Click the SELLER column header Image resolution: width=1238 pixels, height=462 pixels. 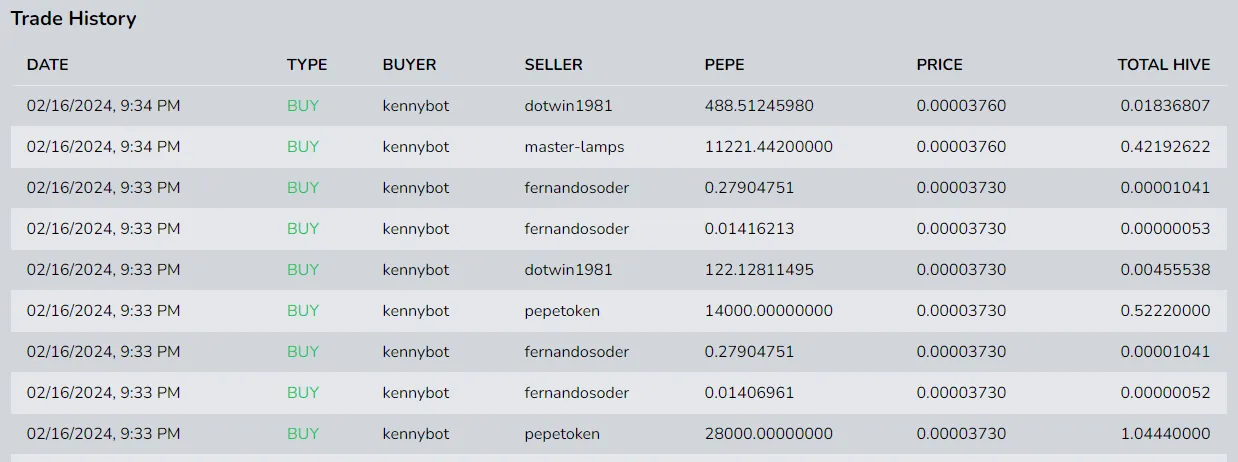tap(553, 65)
